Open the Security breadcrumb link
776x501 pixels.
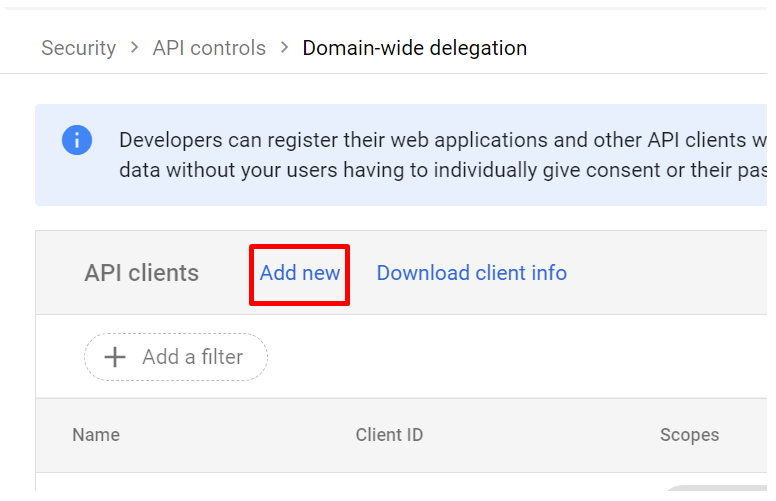pos(78,48)
